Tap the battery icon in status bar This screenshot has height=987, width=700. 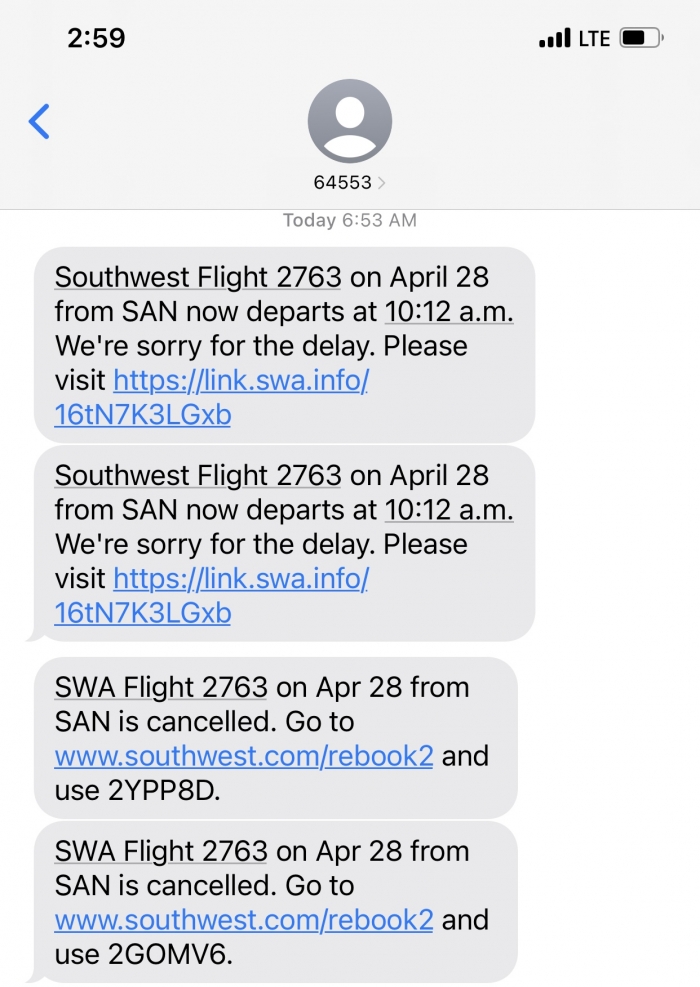pyautogui.click(x=641, y=39)
